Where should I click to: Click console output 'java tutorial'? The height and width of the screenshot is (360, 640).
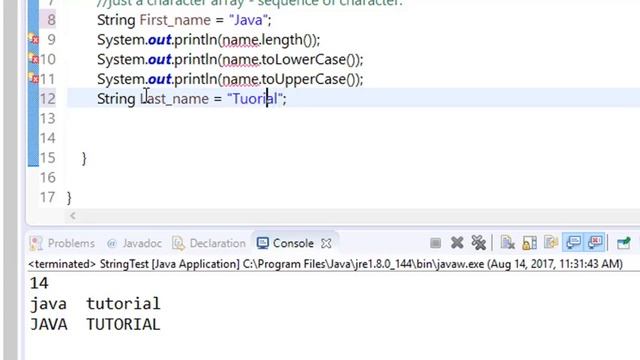click(95, 304)
